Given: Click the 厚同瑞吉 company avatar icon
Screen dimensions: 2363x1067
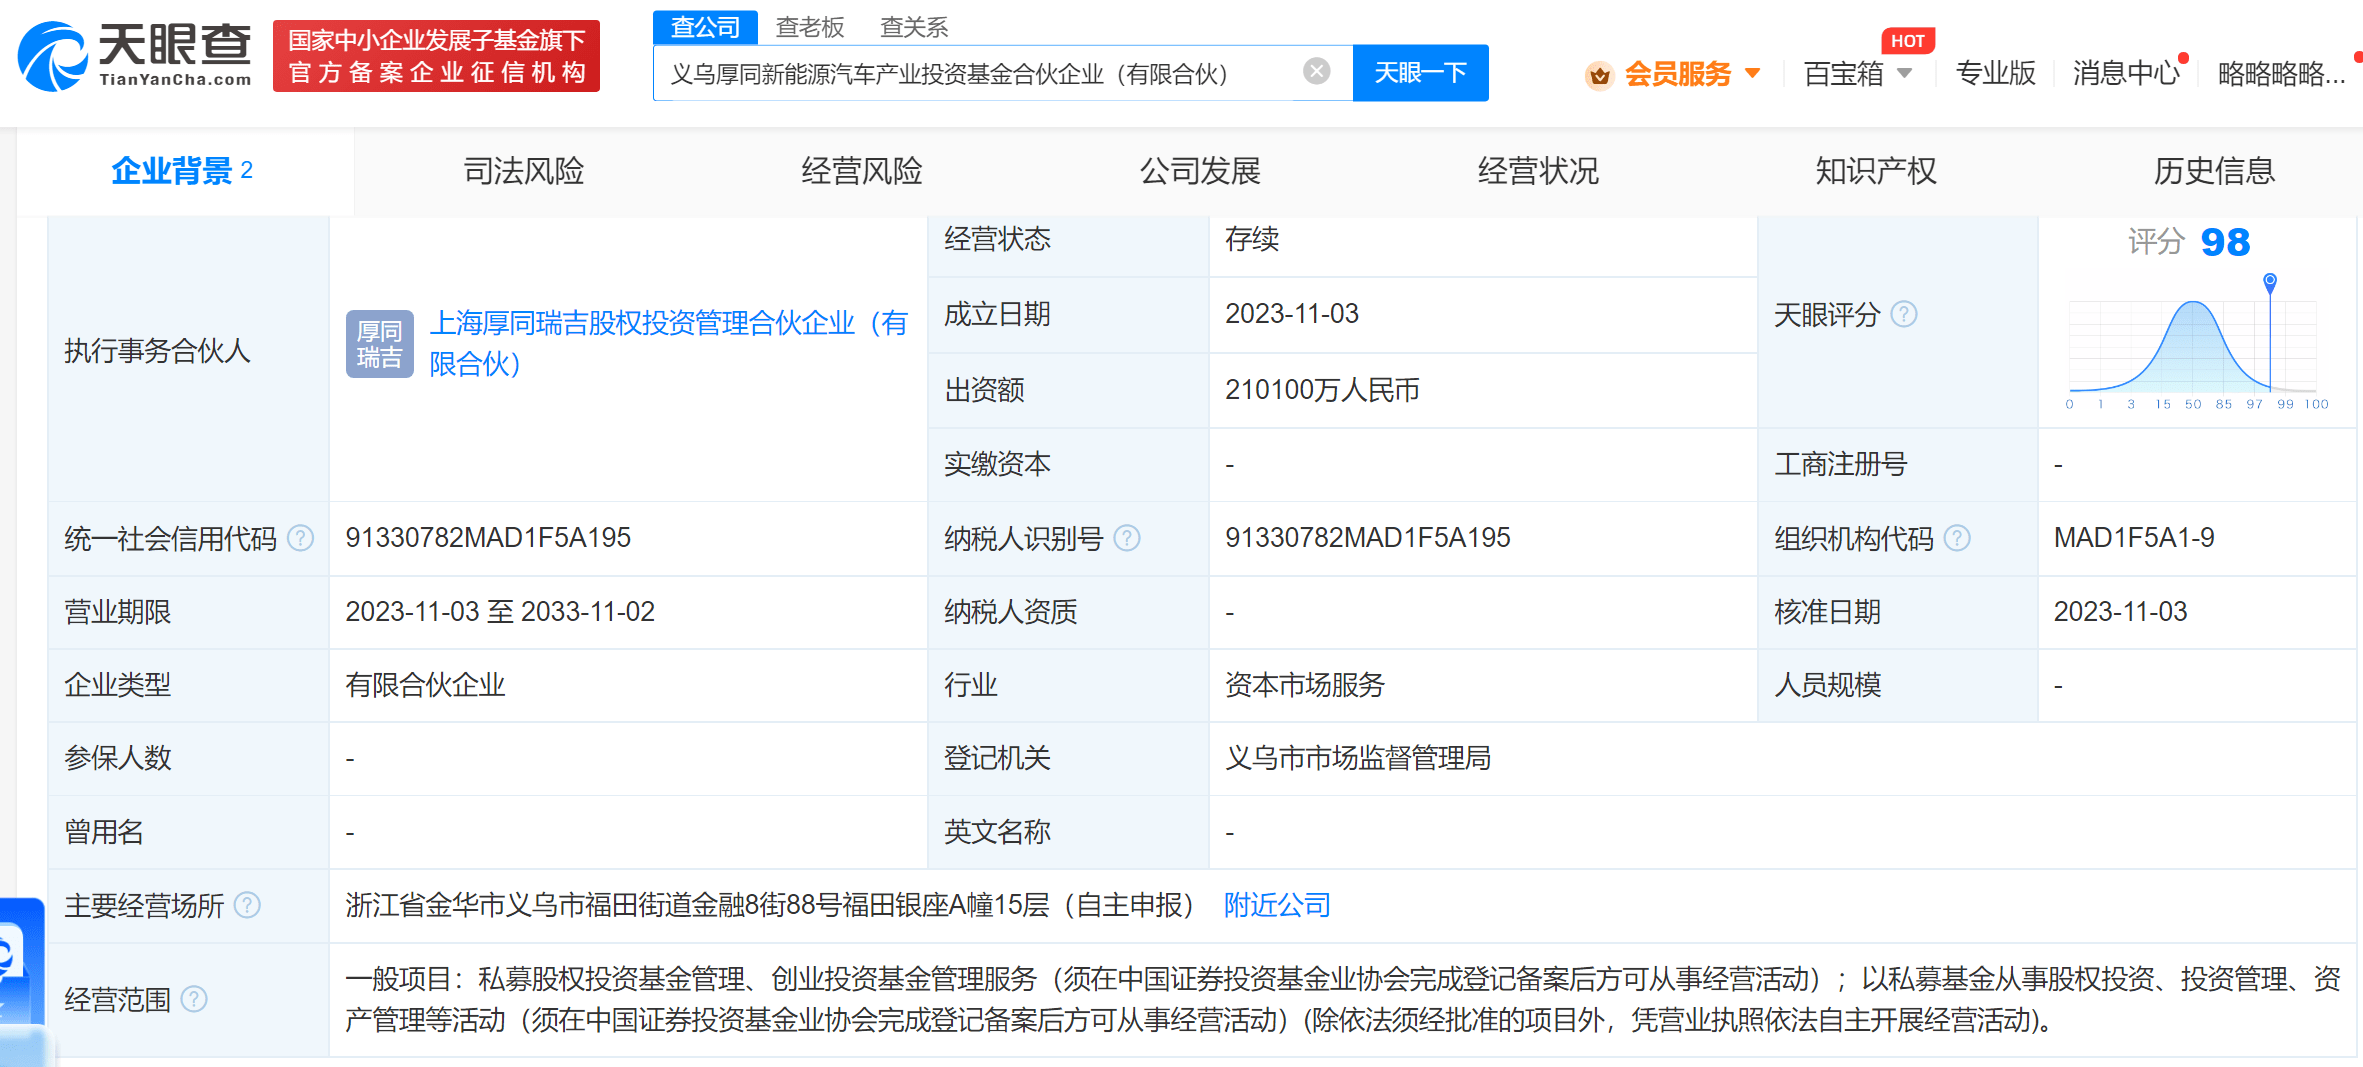Looking at the screenshot, I should click(x=379, y=343).
